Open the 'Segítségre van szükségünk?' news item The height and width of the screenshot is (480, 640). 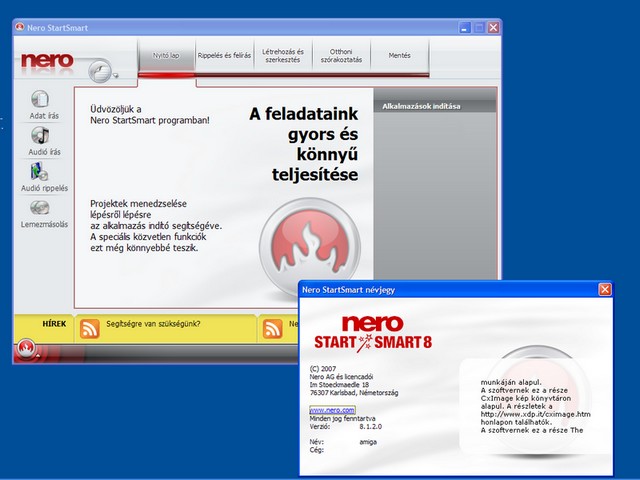153,324
